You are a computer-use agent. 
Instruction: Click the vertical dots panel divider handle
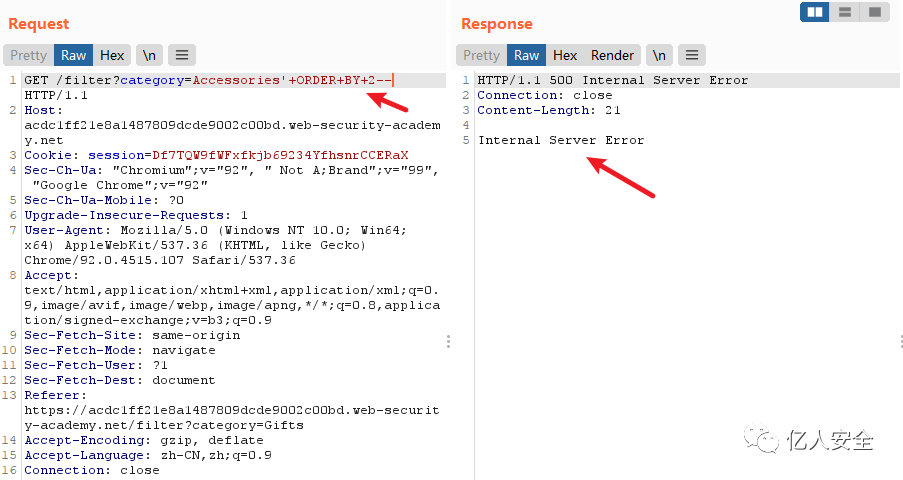pos(448,342)
